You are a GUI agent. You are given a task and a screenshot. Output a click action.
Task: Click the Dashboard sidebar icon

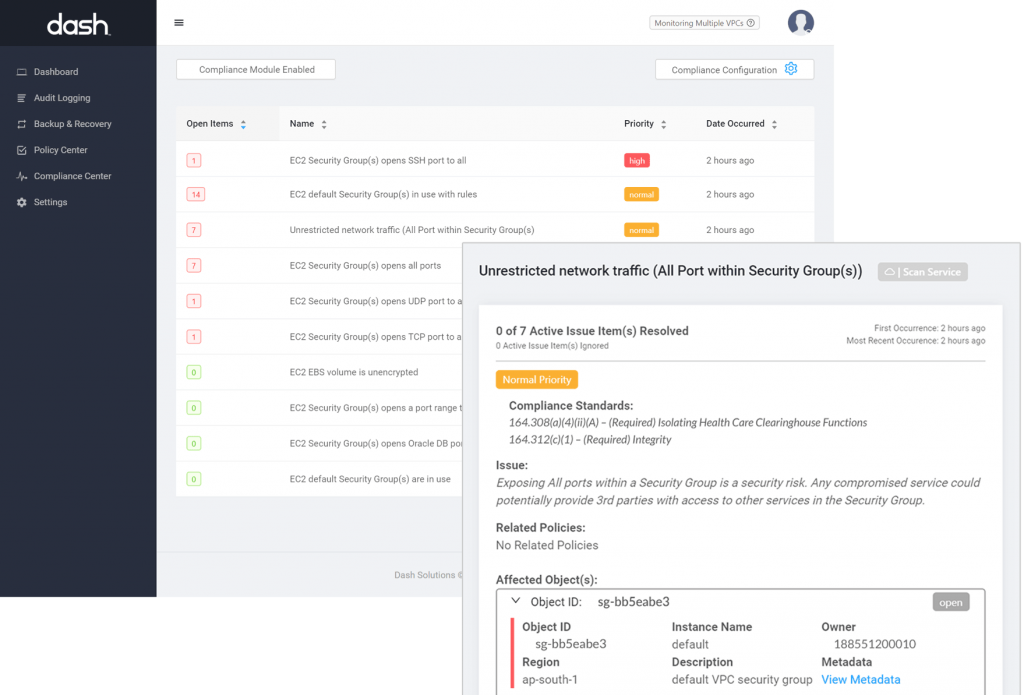22,72
